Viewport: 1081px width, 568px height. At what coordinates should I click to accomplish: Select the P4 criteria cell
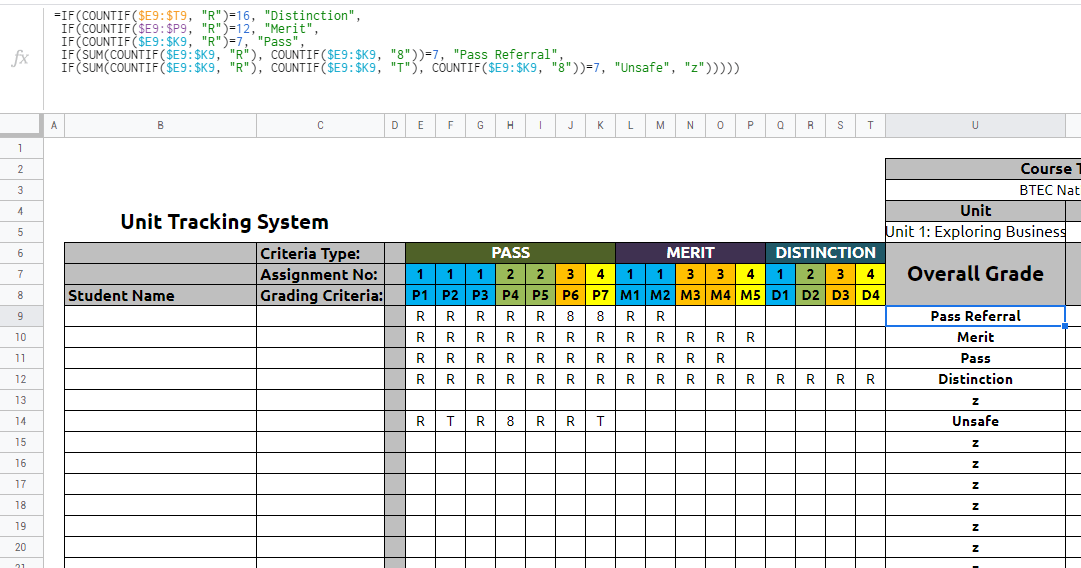510,296
